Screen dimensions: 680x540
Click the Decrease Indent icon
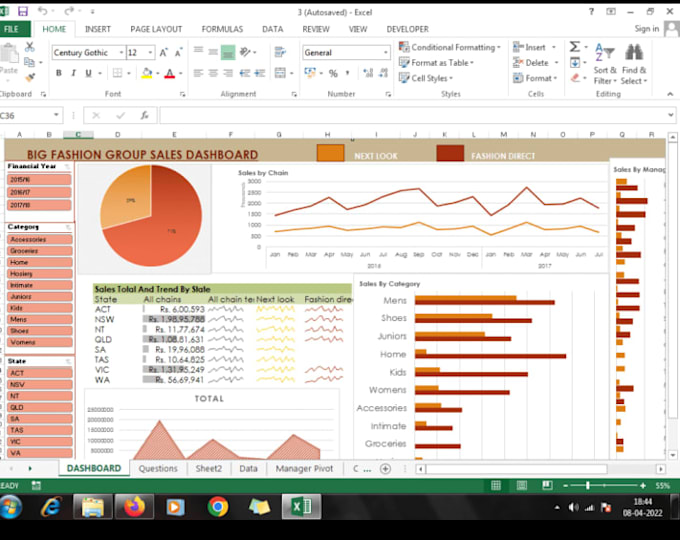tap(245, 73)
